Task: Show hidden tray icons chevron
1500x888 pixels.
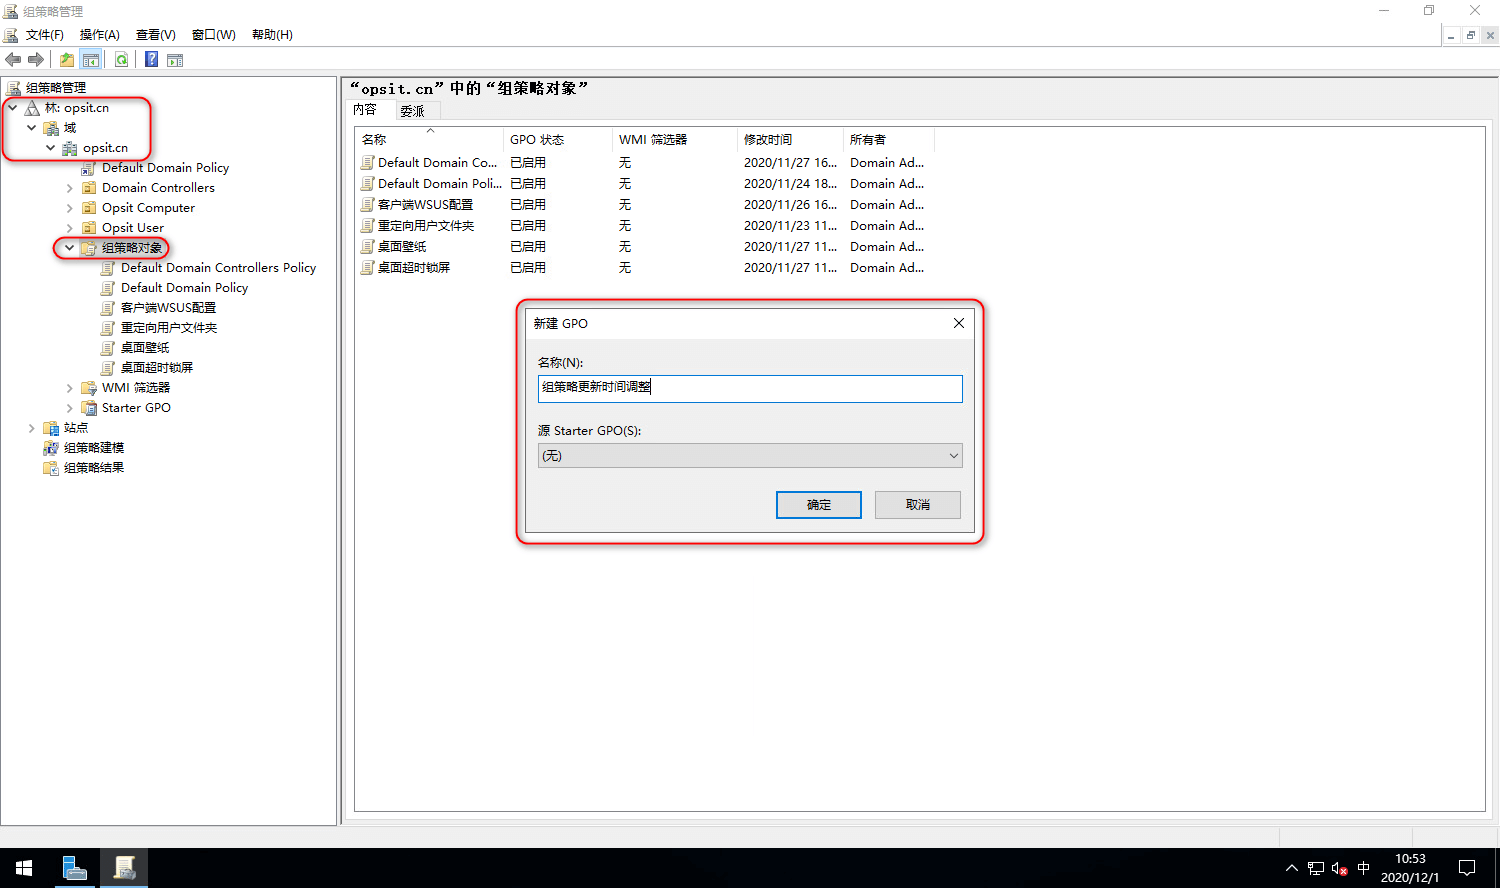Action: pos(1292,868)
